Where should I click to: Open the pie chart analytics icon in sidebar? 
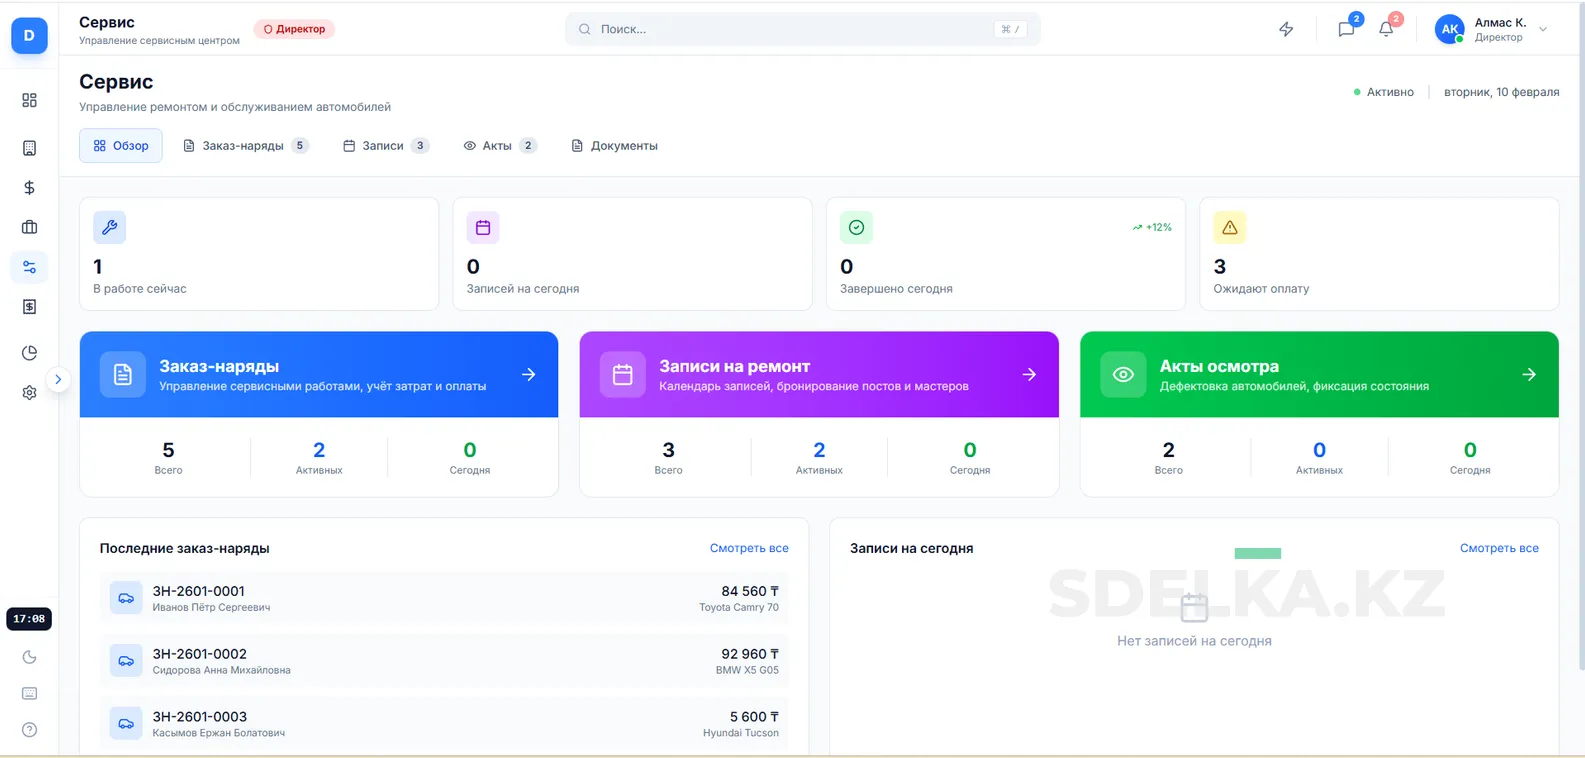click(29, 353)
